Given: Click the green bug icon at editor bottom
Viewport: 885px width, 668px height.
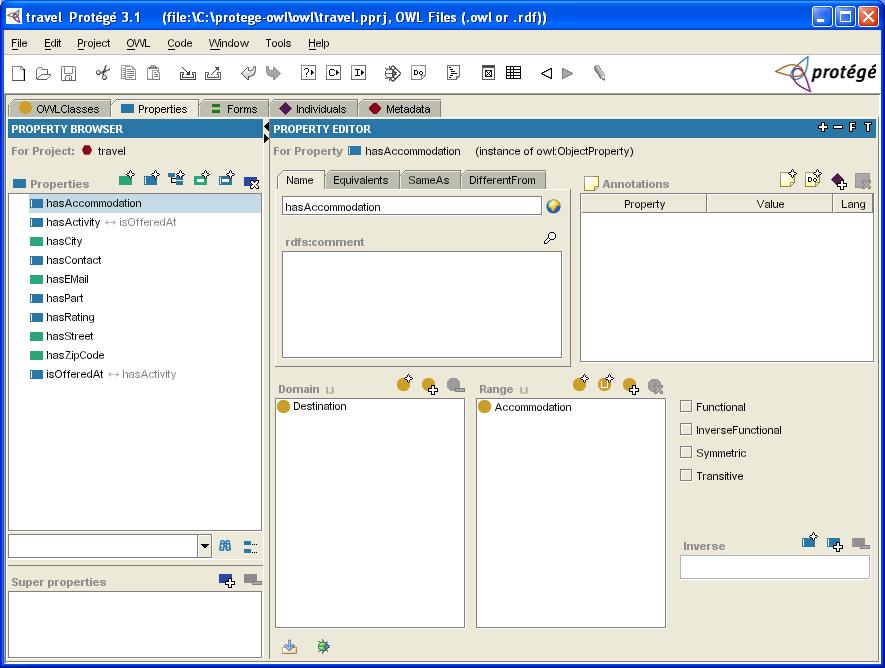Looking at the screenshot, I should pyautogui.click(x=323, y=647).
